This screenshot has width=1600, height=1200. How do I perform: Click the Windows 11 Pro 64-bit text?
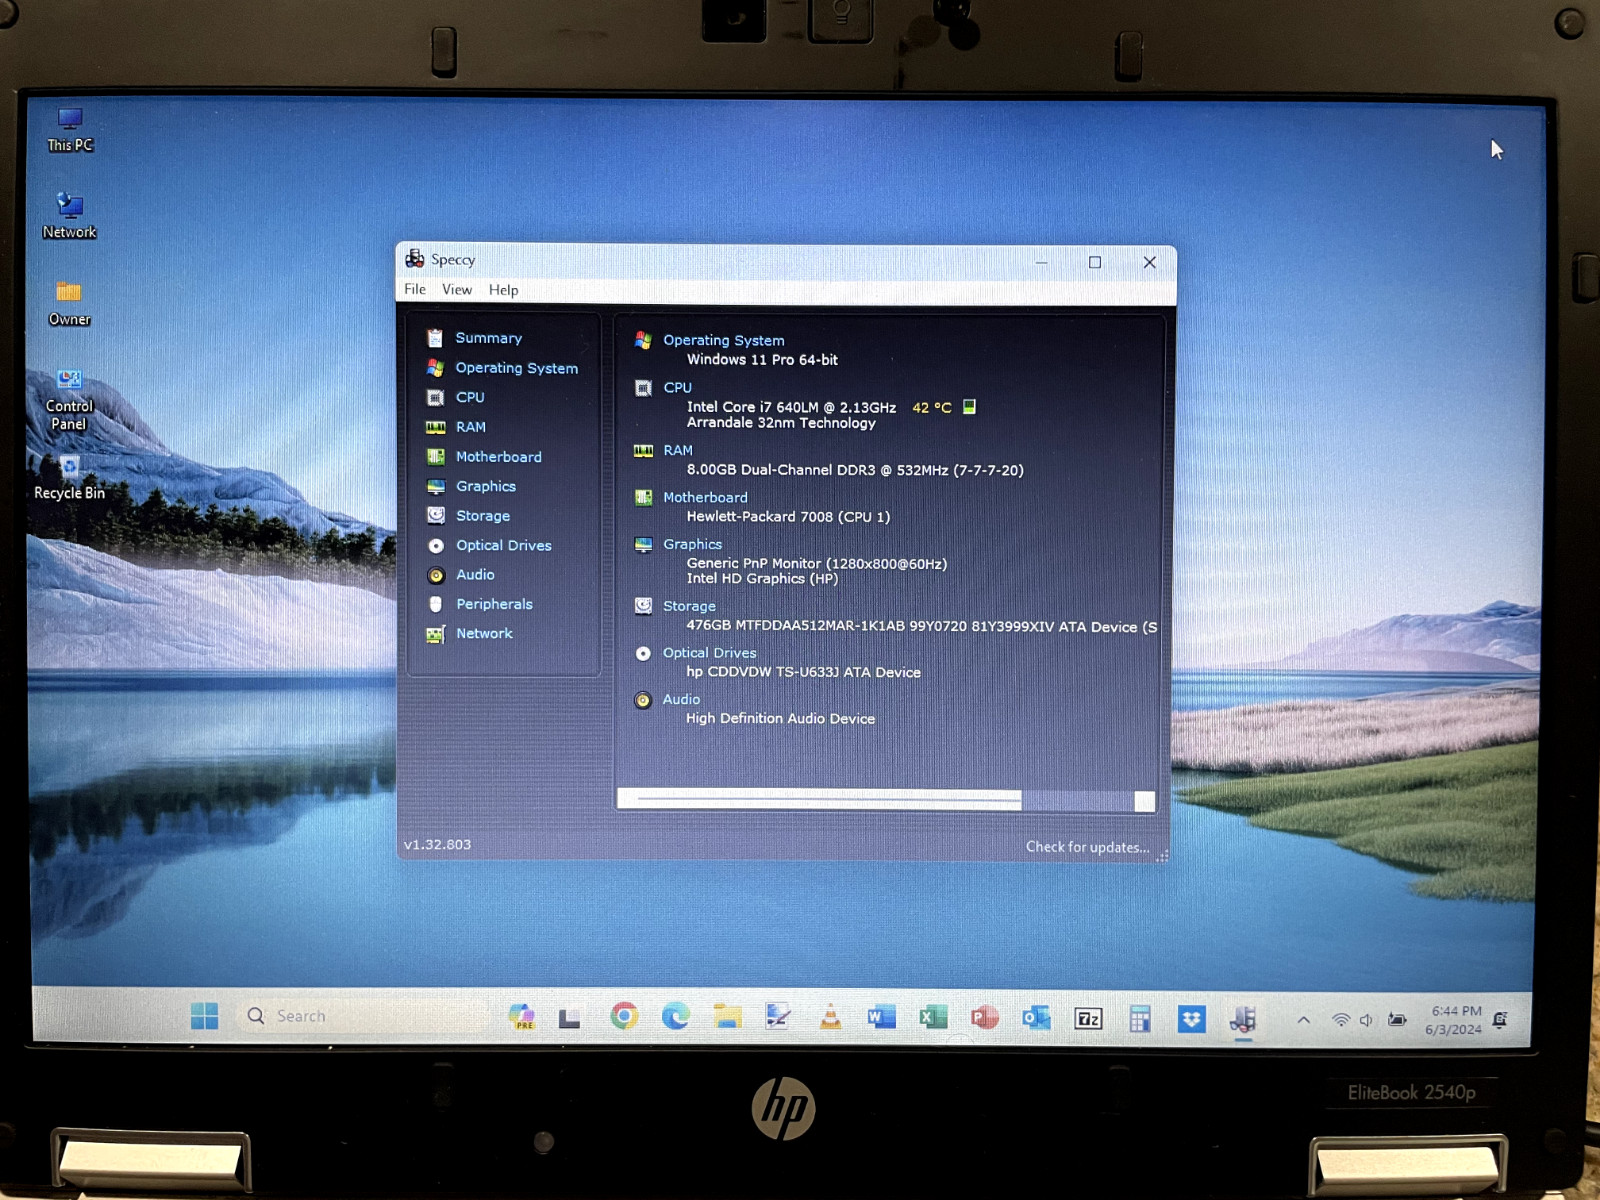[x=762, y=359]
